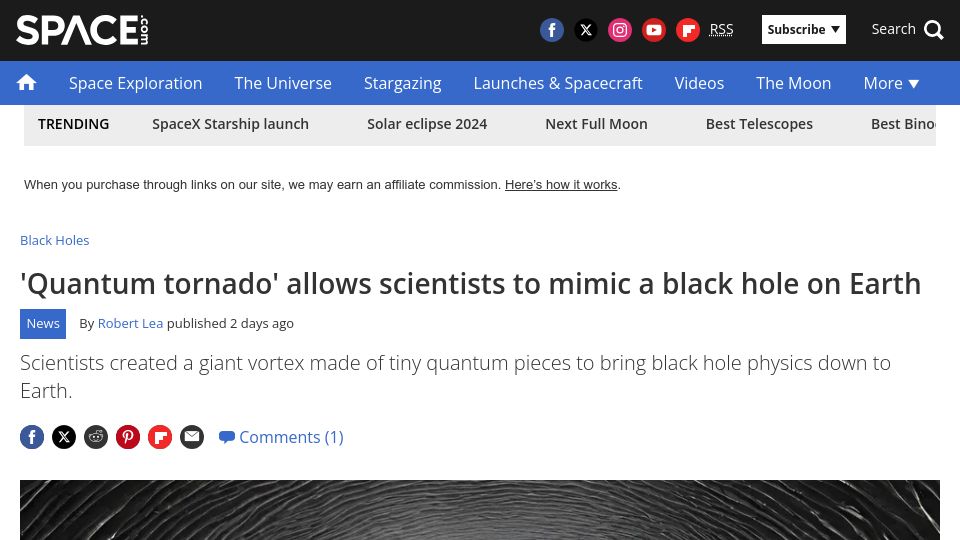Go to homepage via house icon

(x=26, y=83)
